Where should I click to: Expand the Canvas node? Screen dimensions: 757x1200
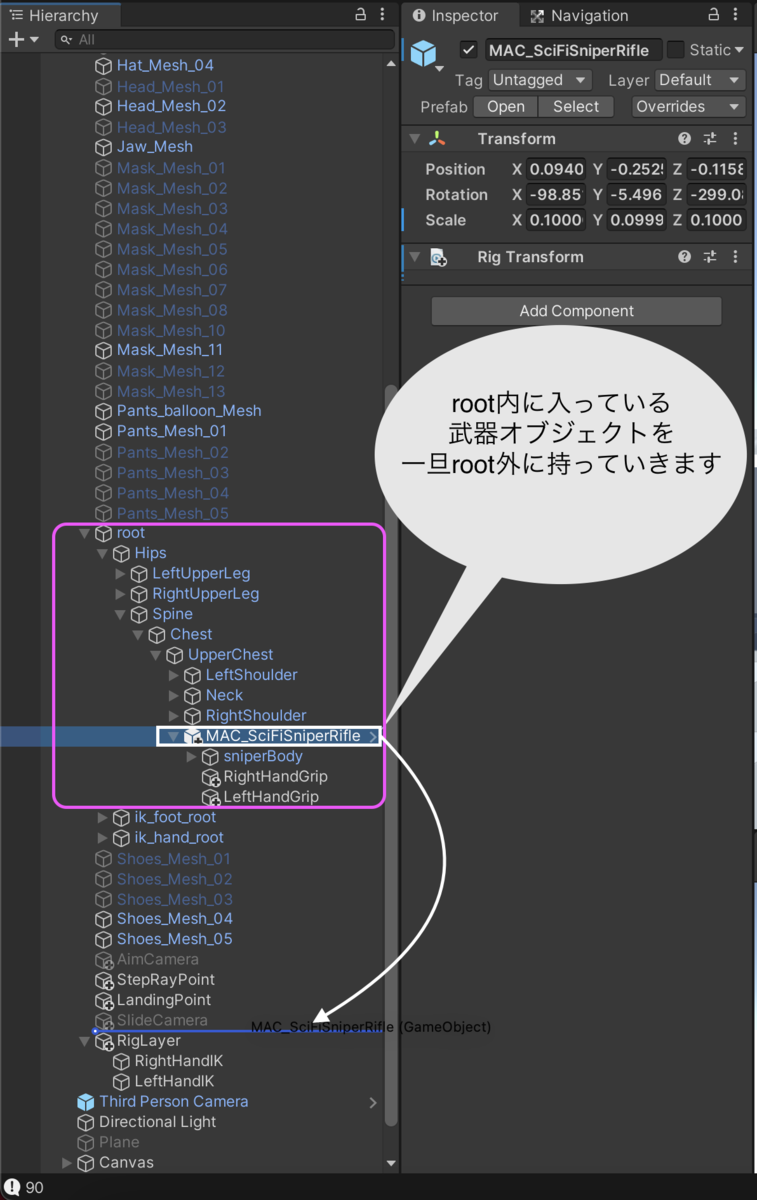tap(67, 1163)
